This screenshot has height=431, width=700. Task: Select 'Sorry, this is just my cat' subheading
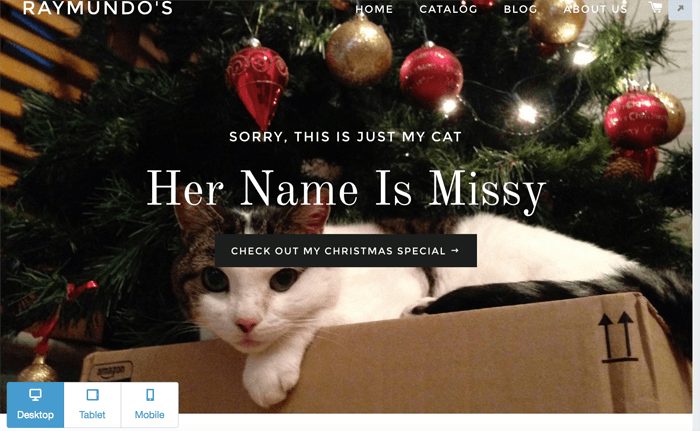pyautogui.click(x=345, y=137)
